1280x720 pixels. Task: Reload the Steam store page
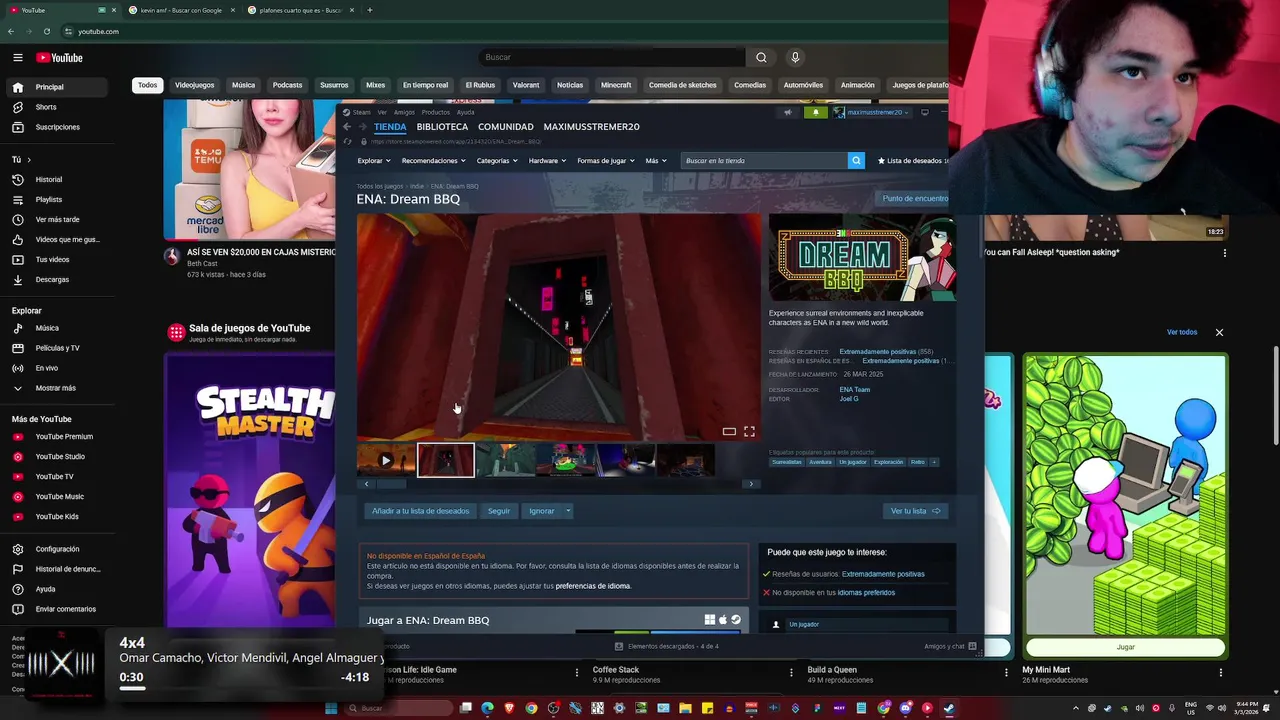[347, 141]
